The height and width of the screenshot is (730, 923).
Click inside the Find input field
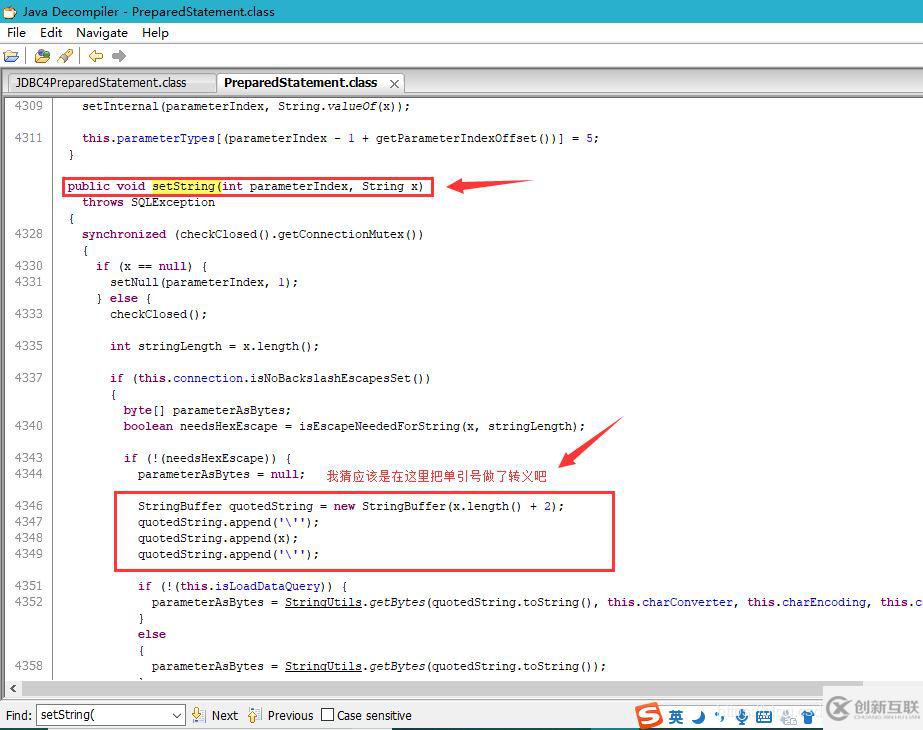coord(100,715)
